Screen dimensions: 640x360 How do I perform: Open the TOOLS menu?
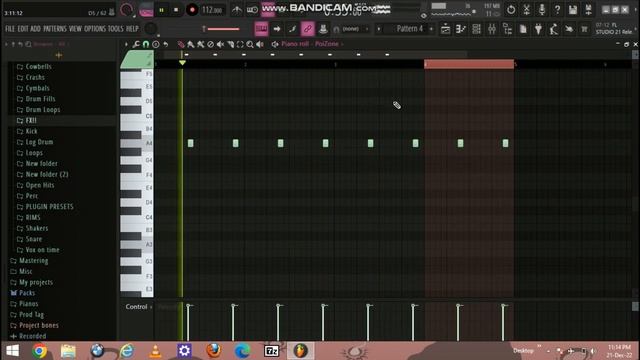[116, 29]
